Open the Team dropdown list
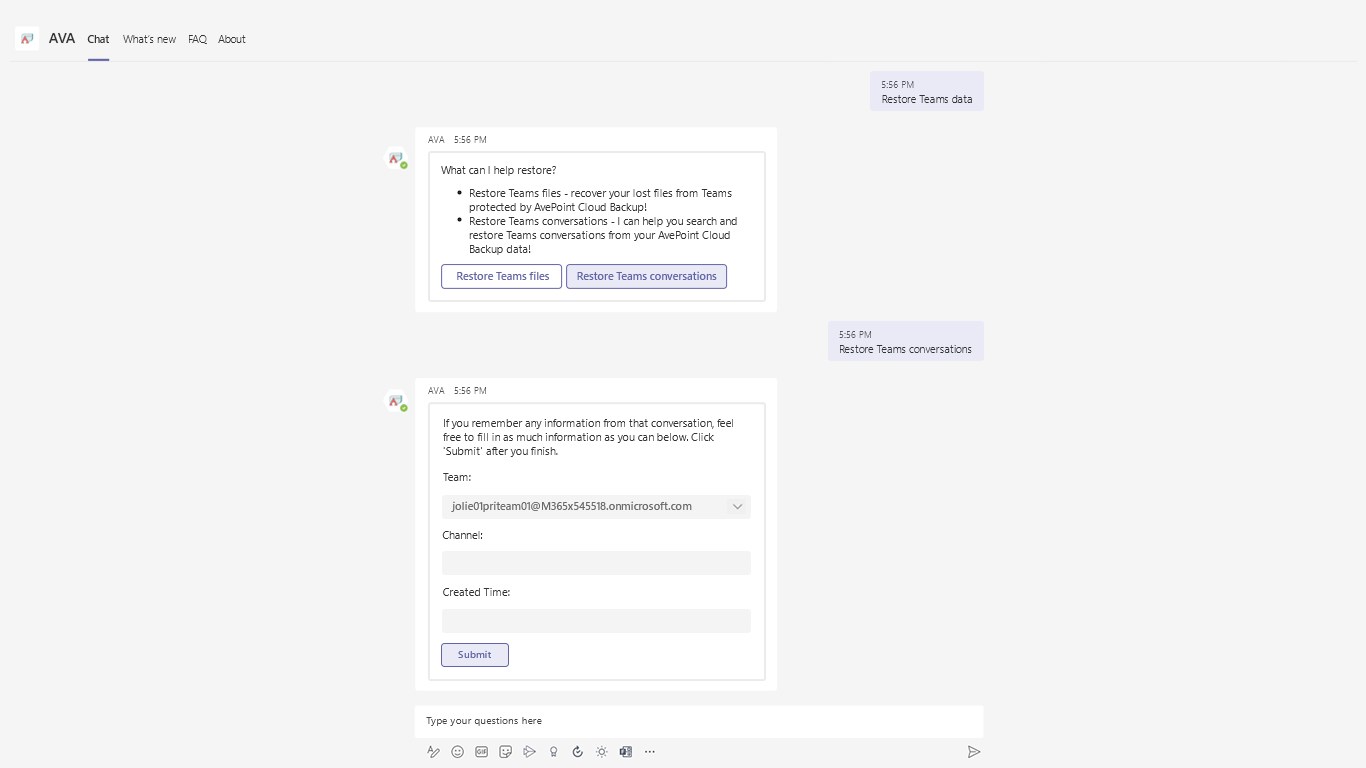Viewport: 1366px width, 768px height. click(x=596, y=506)
